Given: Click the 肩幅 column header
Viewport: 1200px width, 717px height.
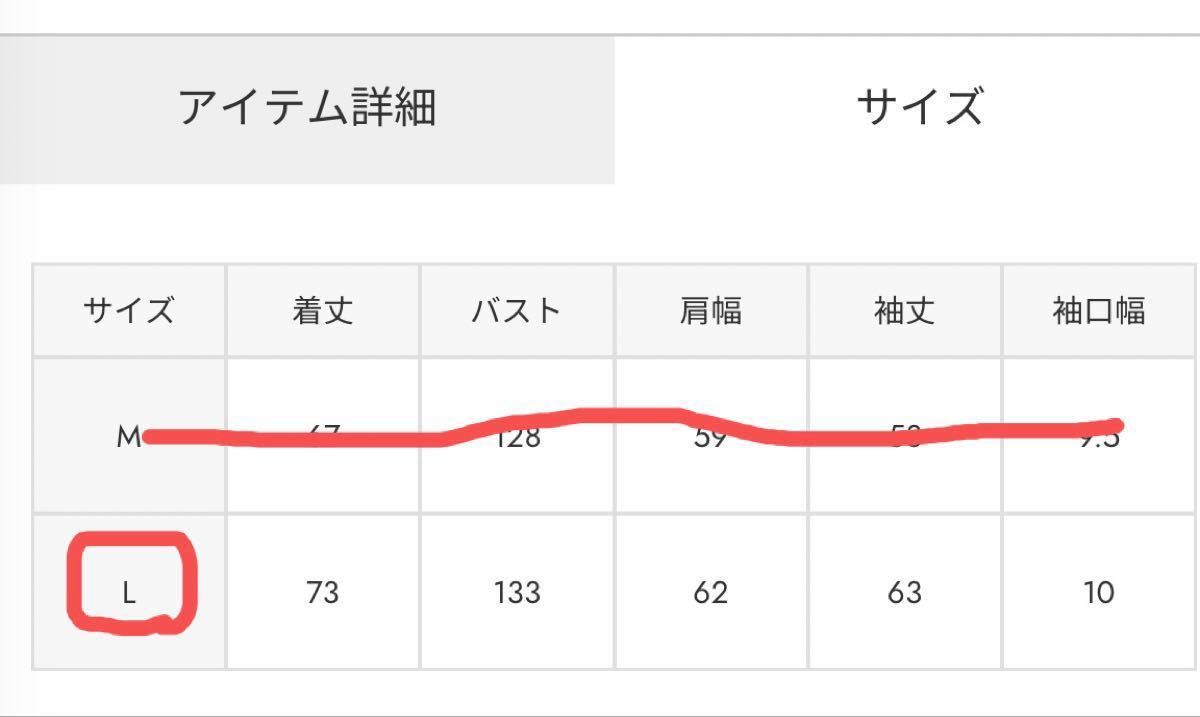Looking at the screenshot, I should tap(711, 311).
